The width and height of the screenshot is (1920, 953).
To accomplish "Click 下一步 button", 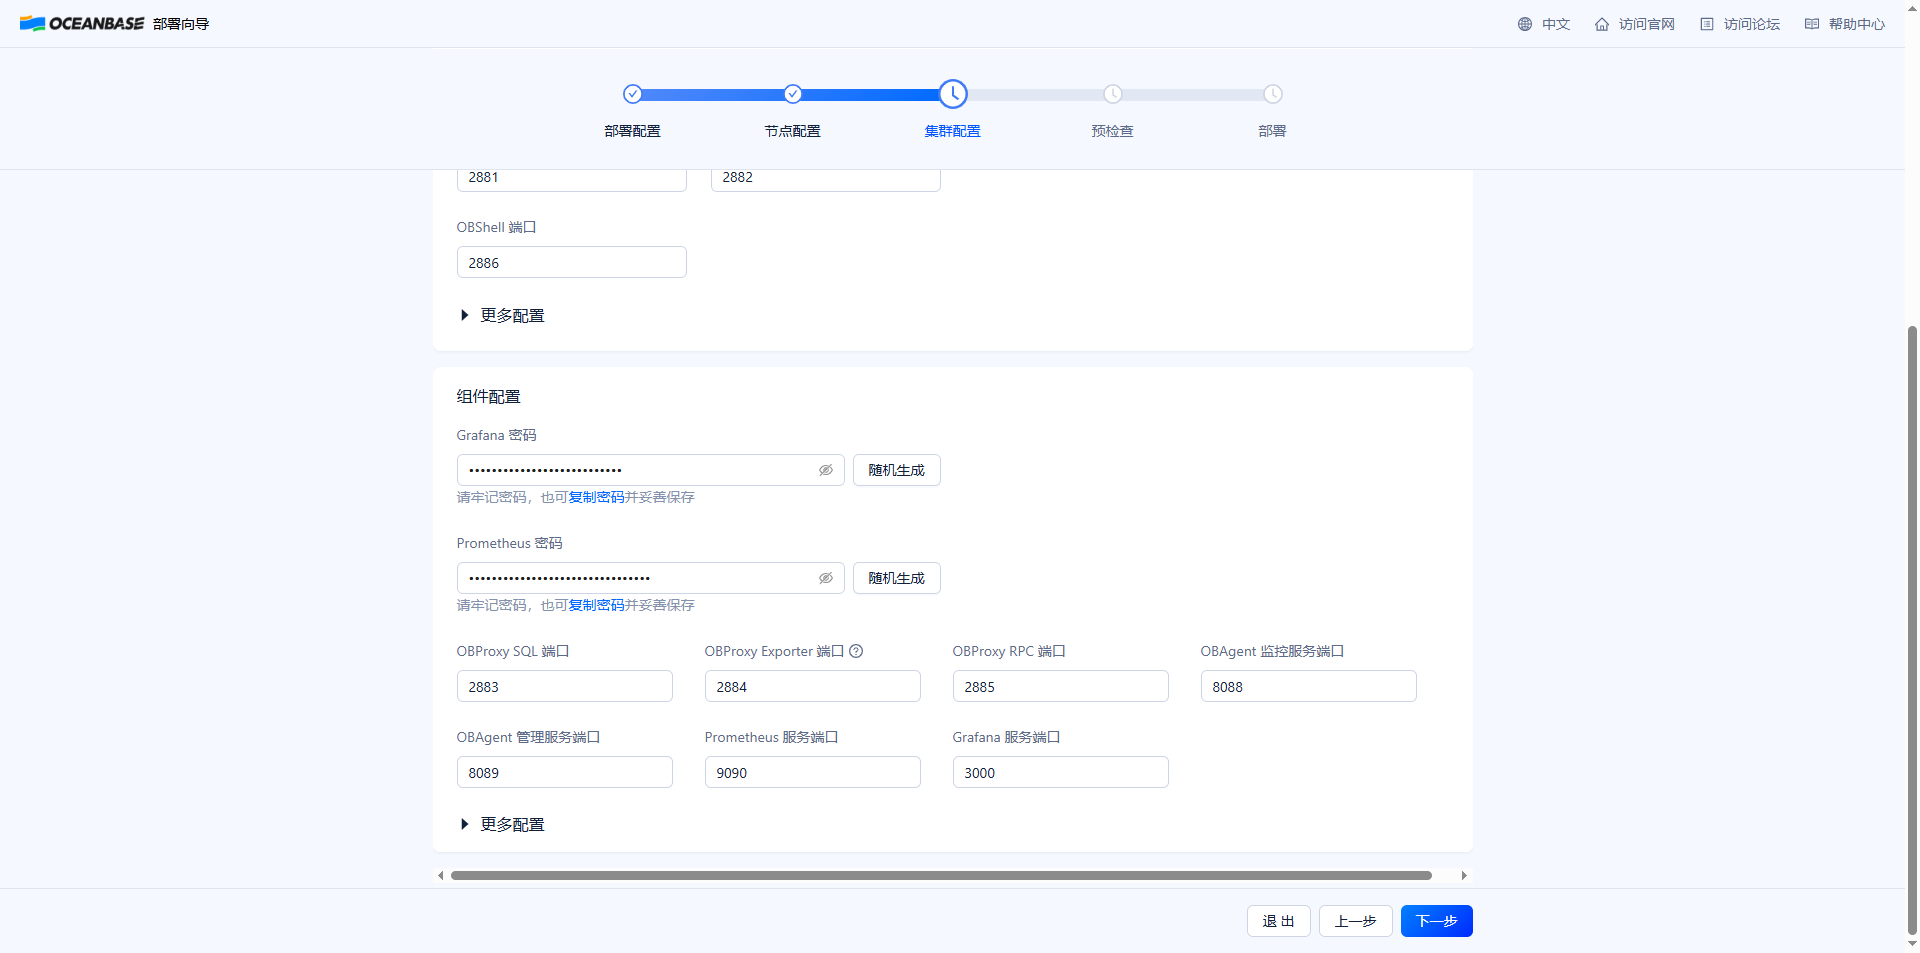I will point(1437,921).
